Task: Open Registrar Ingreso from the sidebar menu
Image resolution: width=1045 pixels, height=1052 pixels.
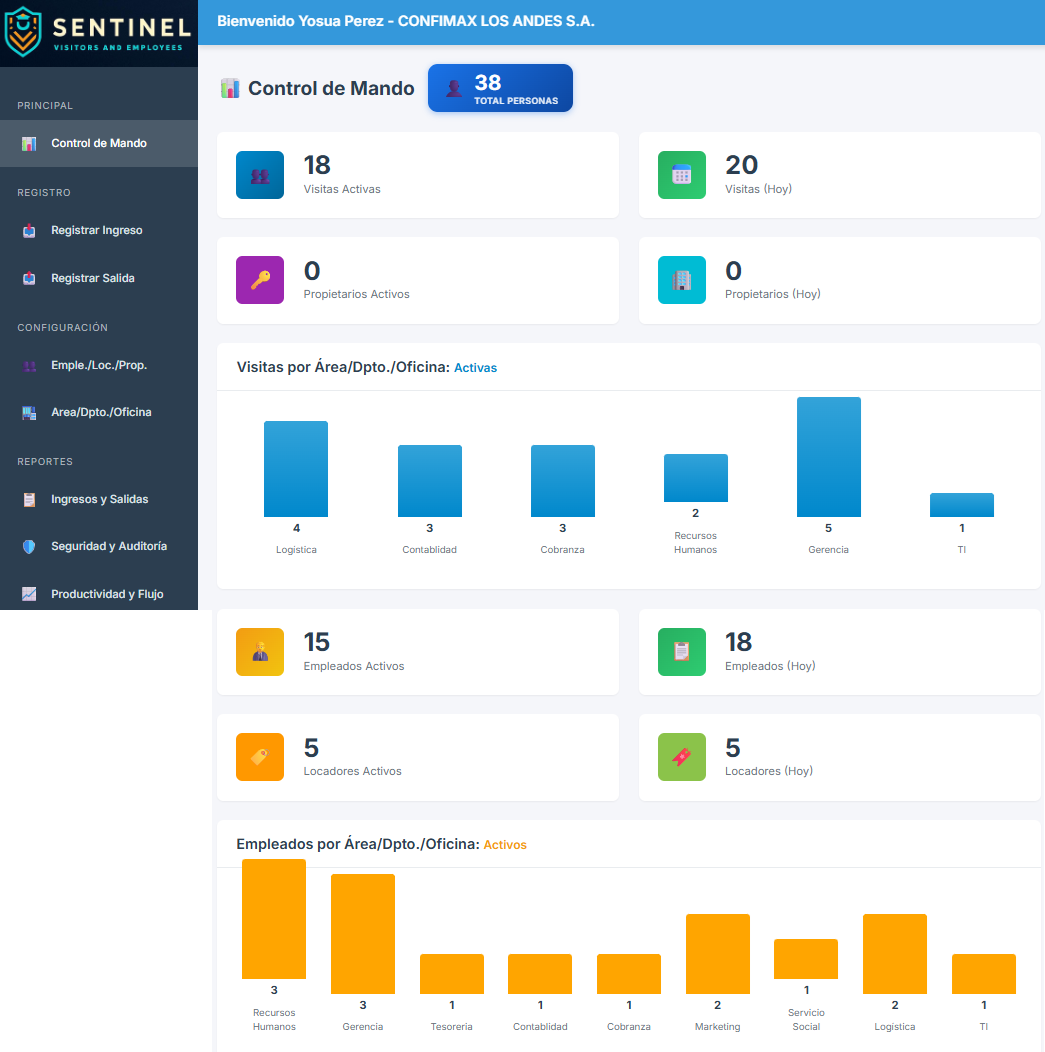Action: point(95,230)
